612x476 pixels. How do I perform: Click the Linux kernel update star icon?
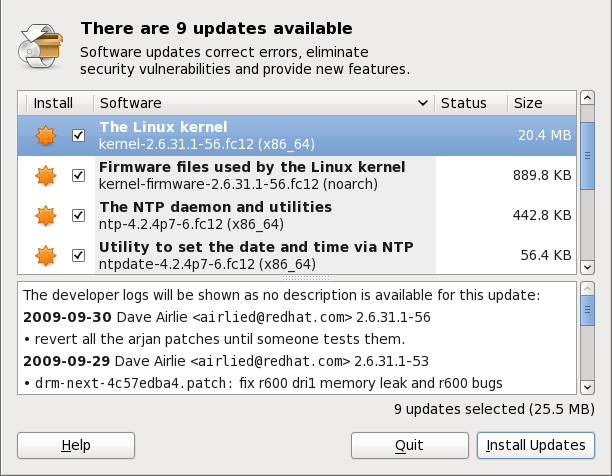point(45,136)
